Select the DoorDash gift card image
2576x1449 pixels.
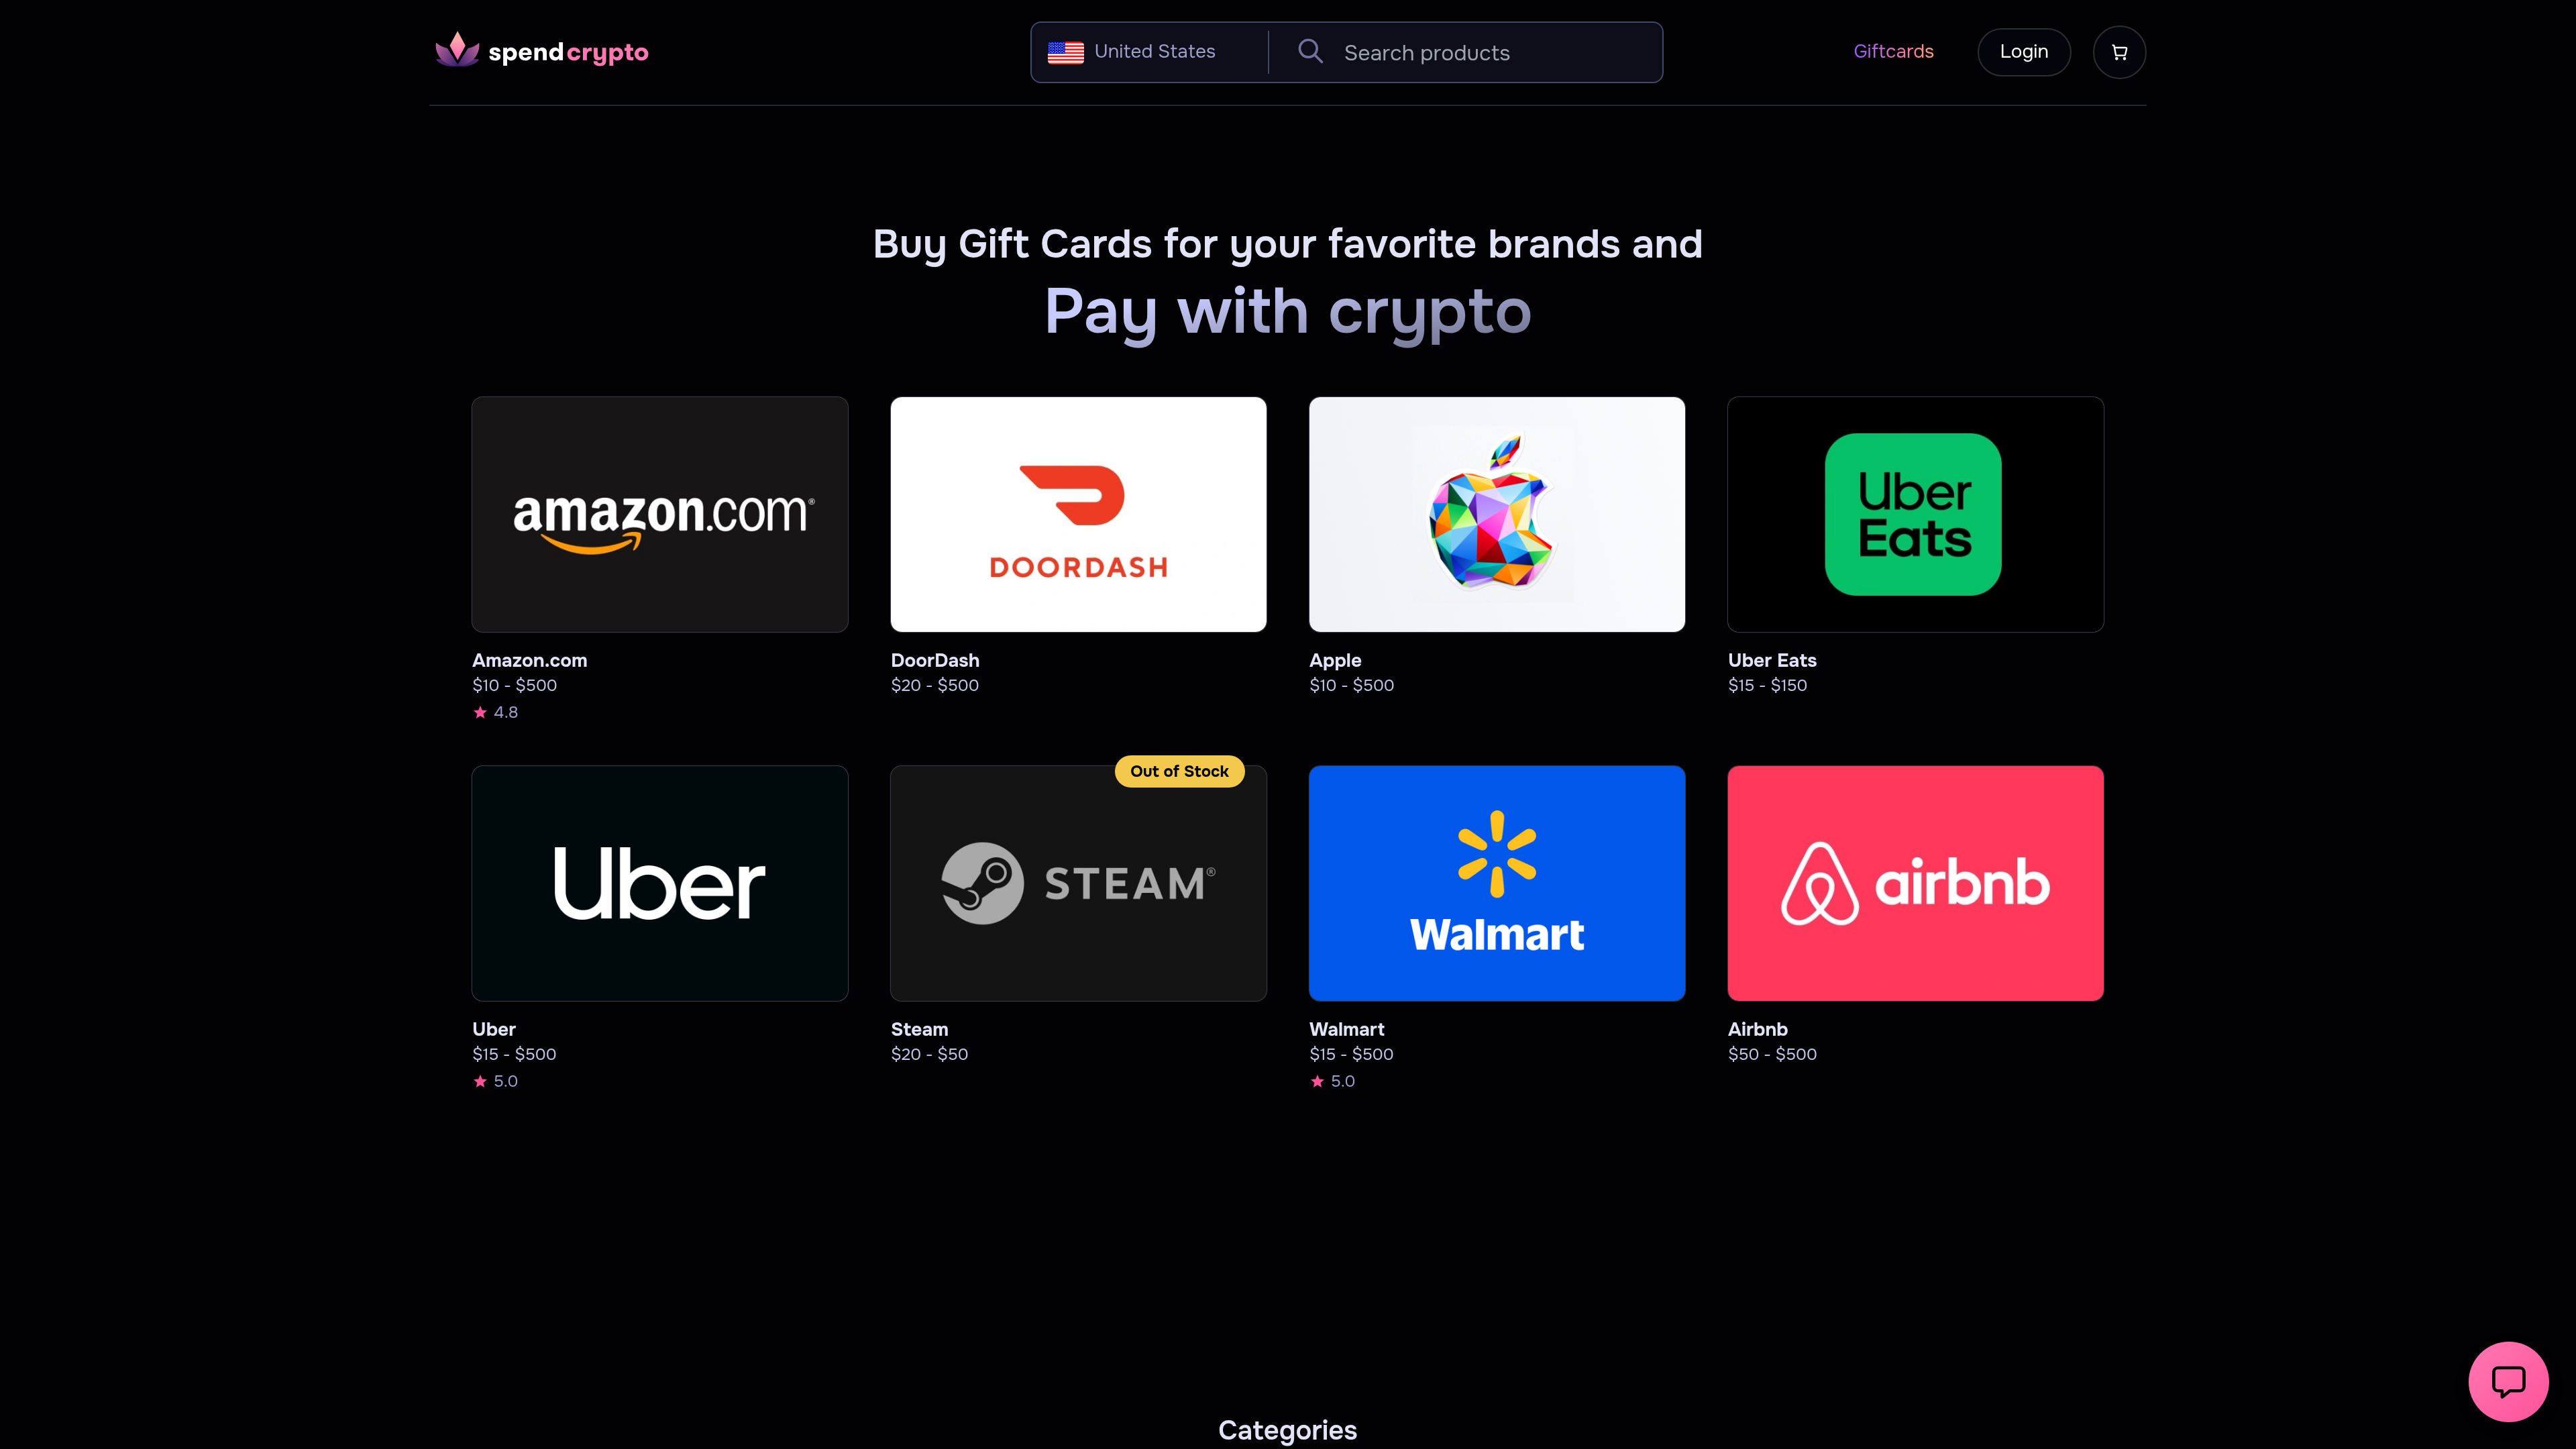[1078, 514]
